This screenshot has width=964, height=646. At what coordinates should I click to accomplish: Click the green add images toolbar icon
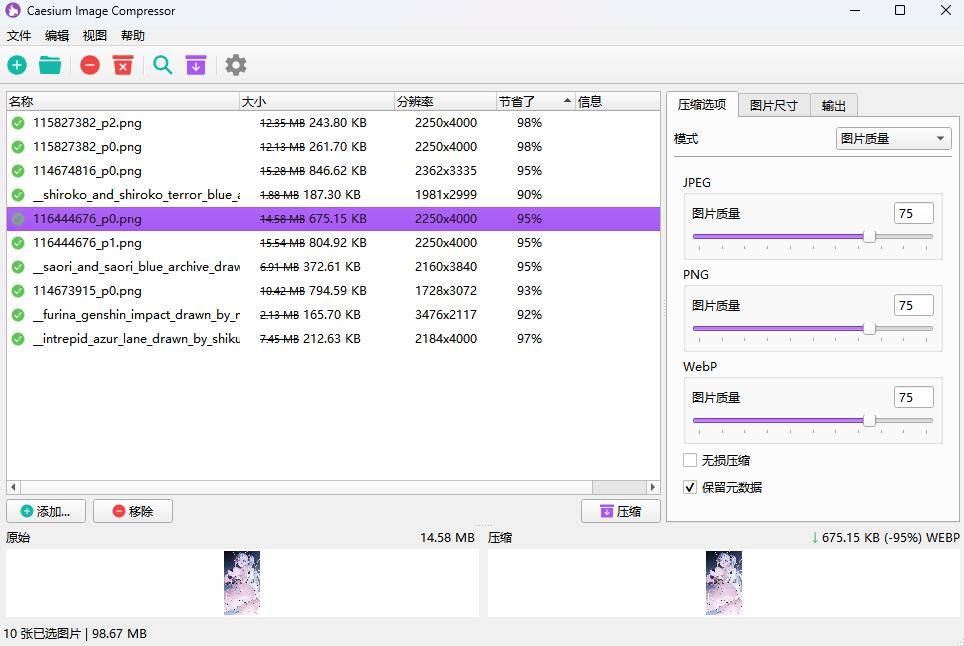[17, 65]
